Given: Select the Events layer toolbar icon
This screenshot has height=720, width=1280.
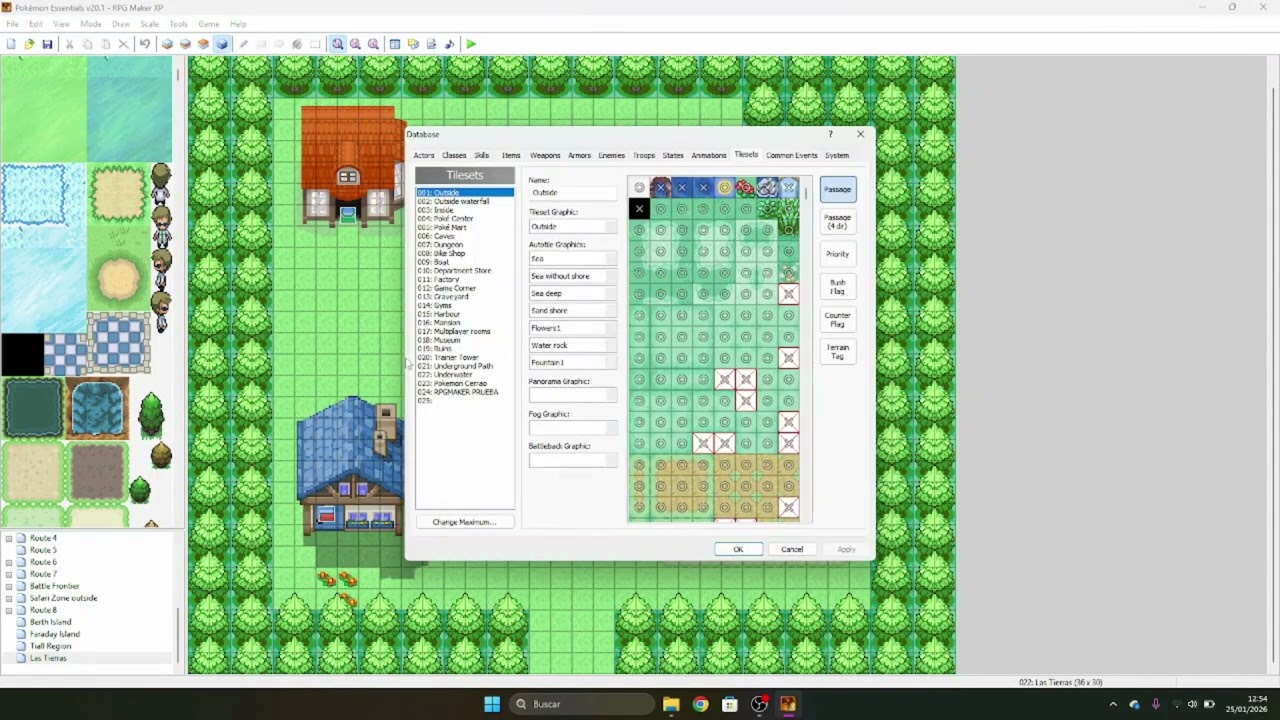Looking at the screenshot, I should click(x=222, y=44).
